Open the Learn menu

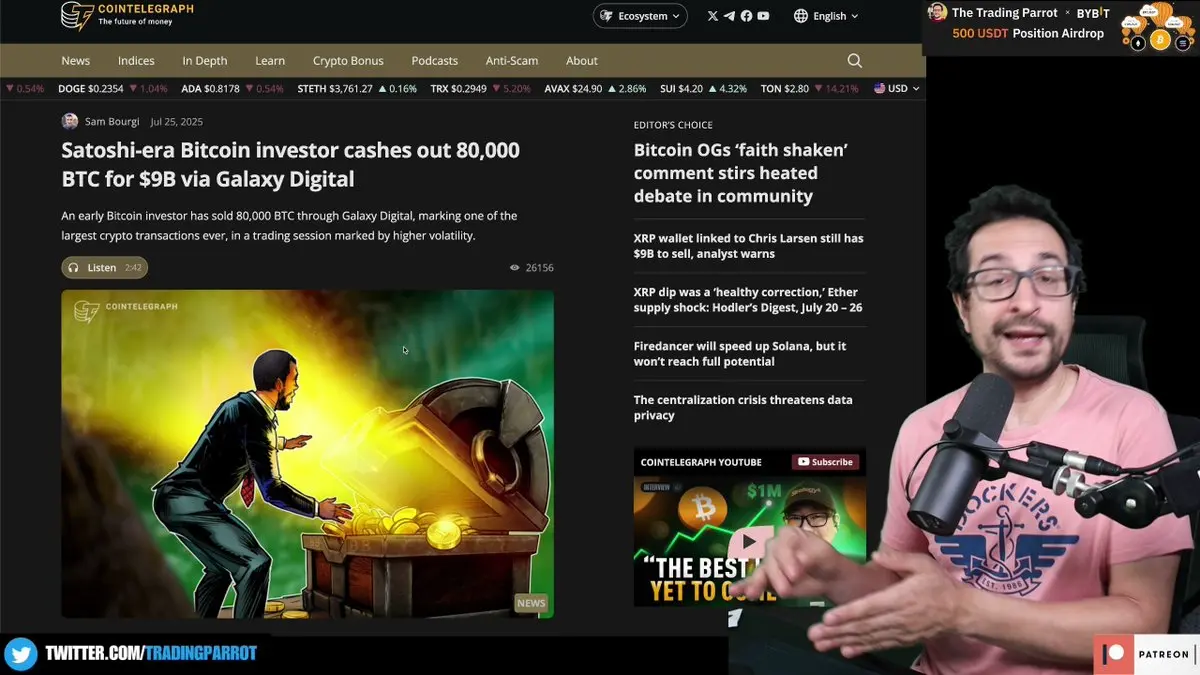point(270,61)
